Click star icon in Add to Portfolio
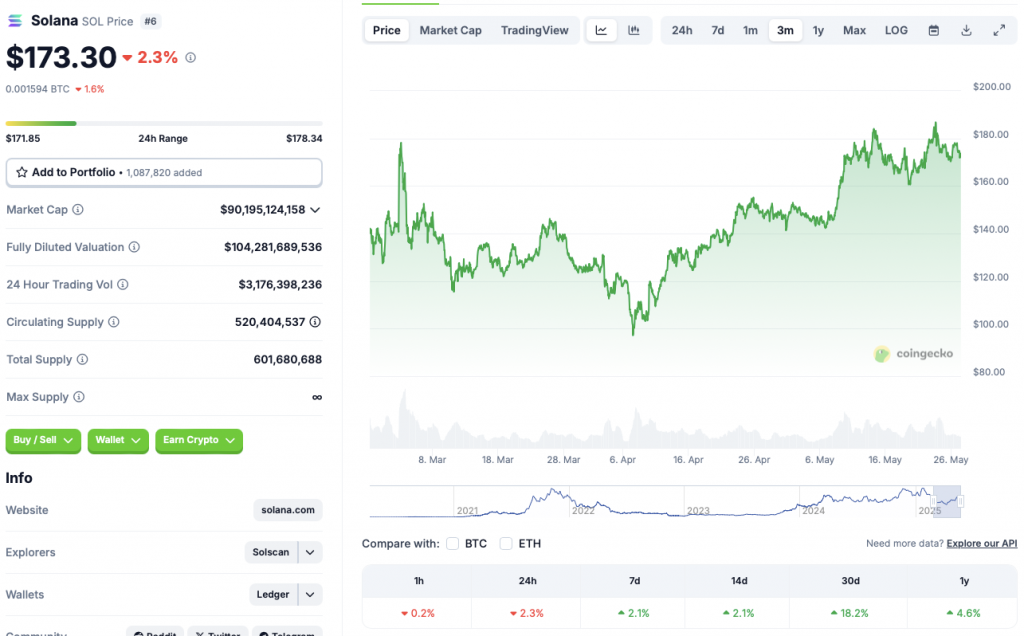 22,172
